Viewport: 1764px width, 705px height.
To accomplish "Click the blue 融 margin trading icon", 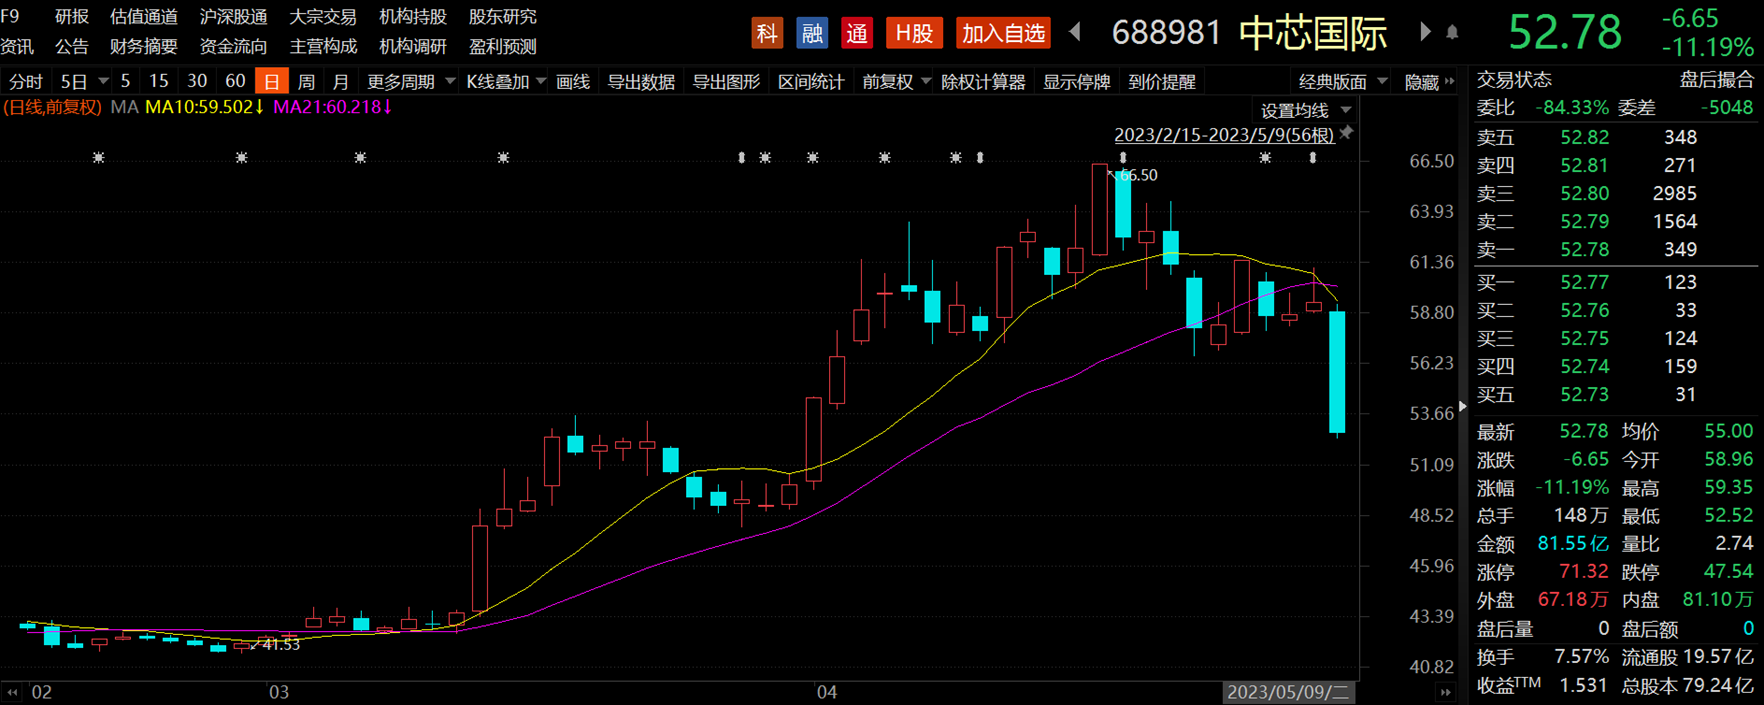I will [x=811, y=33].
